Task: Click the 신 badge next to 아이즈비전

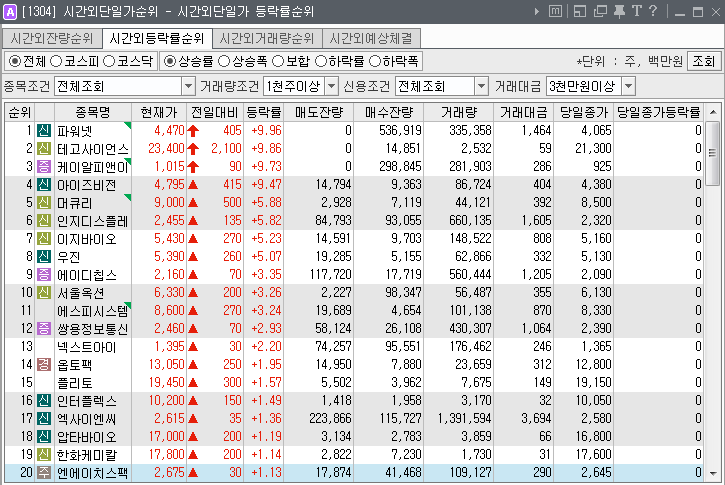Action: point(44,184)
